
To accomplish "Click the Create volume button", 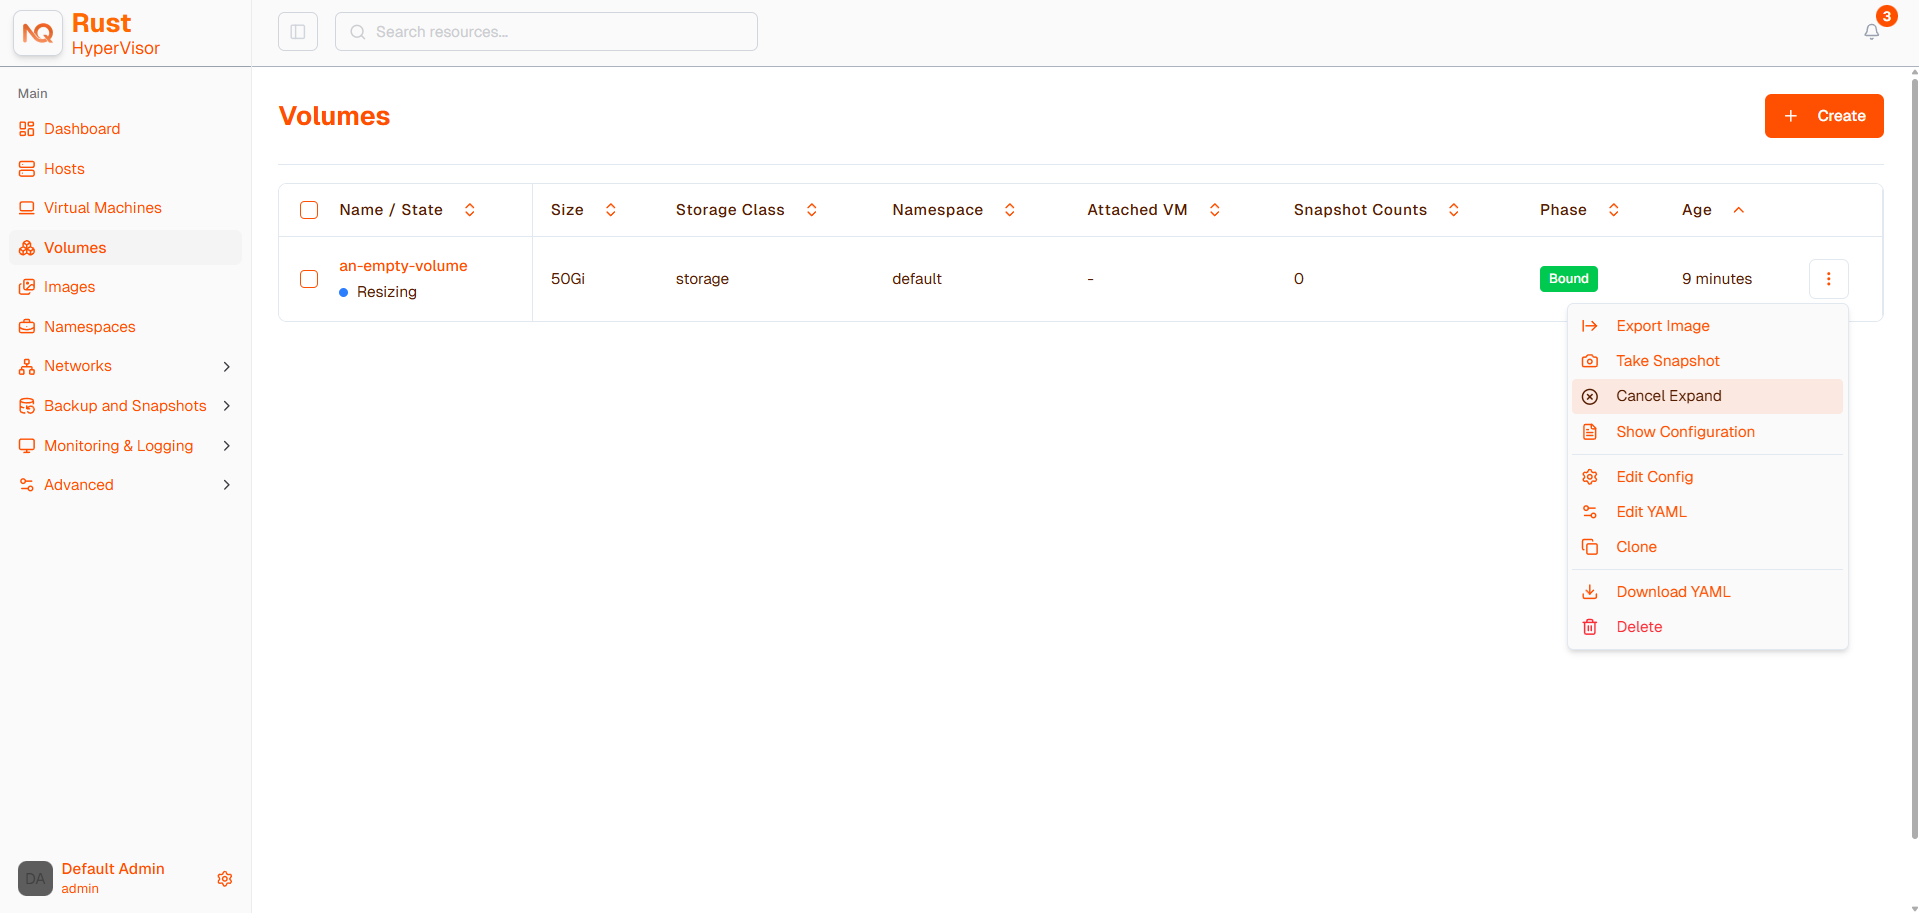I will tap(1824, 116).
